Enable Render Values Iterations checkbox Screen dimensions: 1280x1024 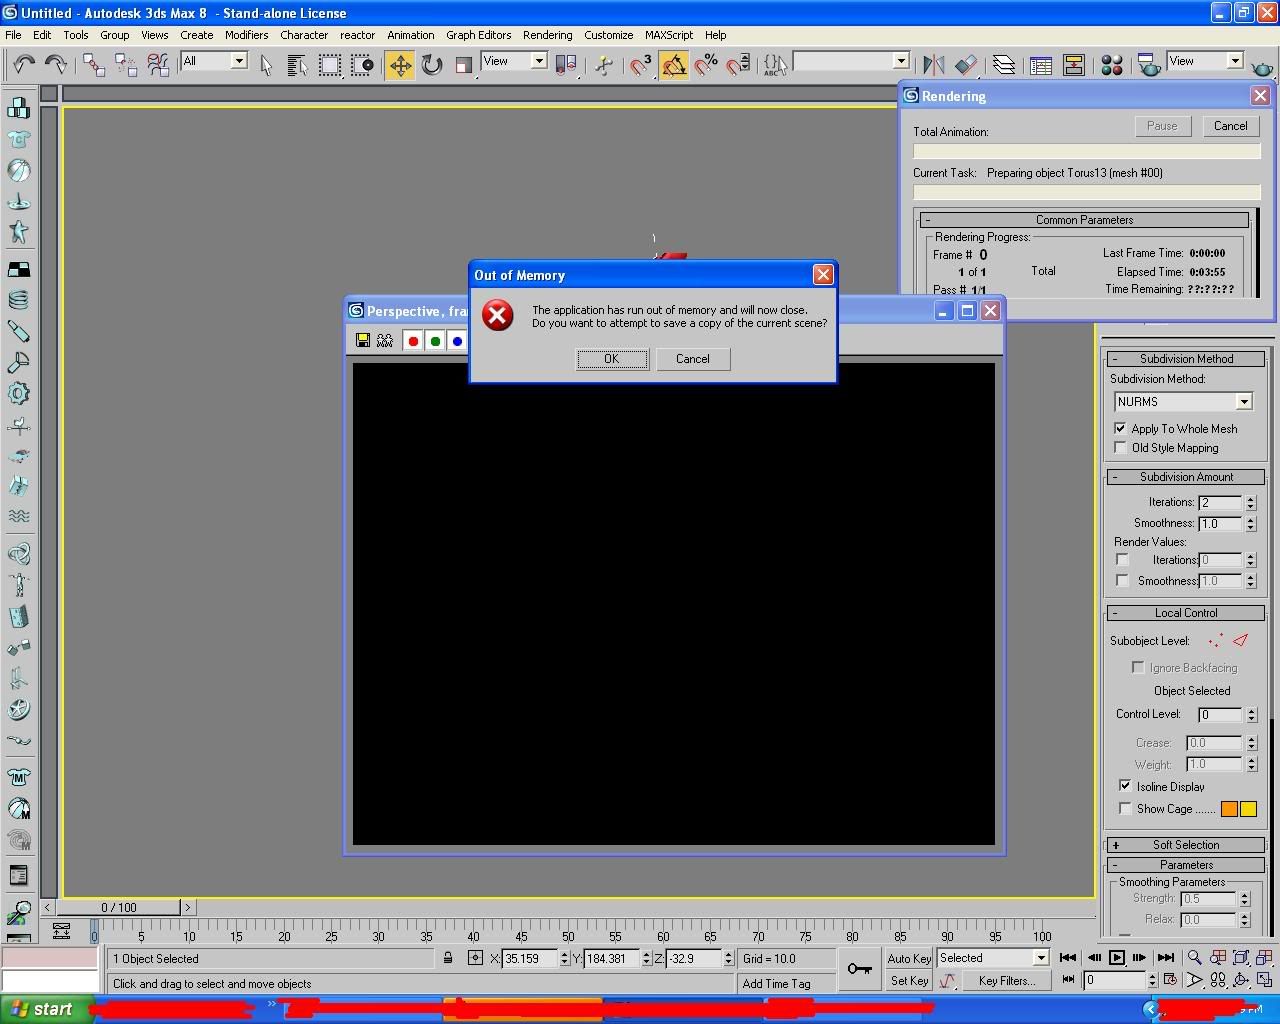click(x=1122, y=560)
